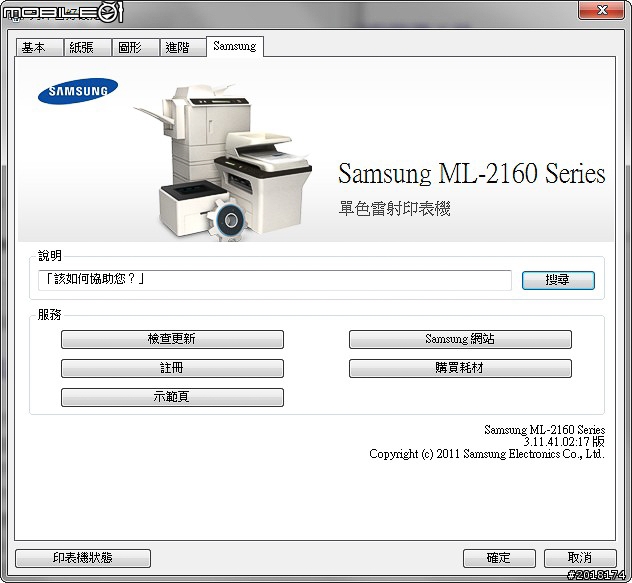Screen dimensions: 632x583
Task: Click the help search field 「該如何協助您？」
Action: coord(274,280)
